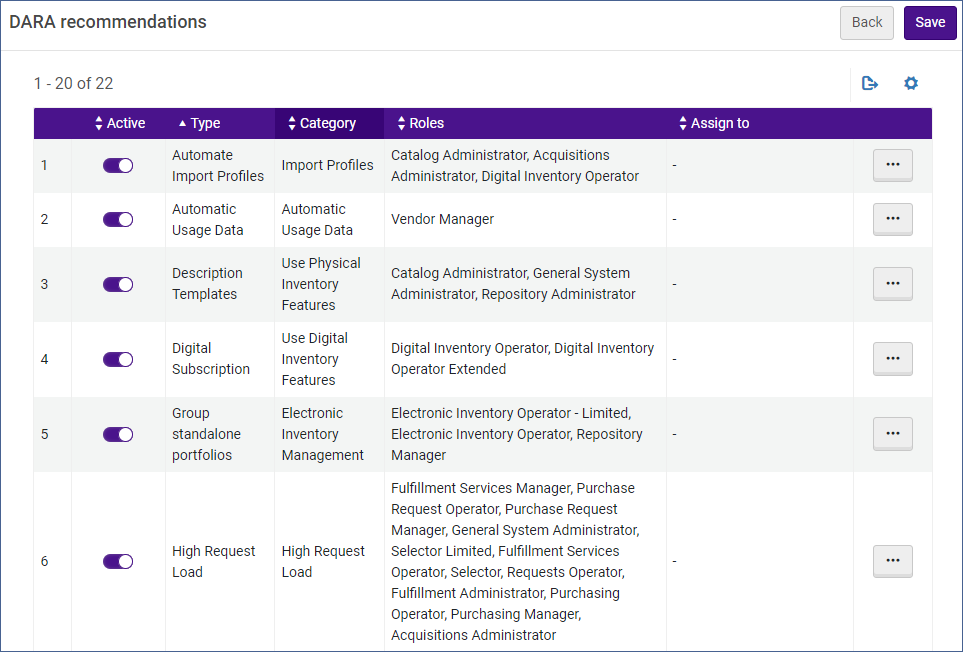Image resolution: width=963 pixels, height=652 pixels.
Task: Sort table by Assign to column
Action: pyautogui.click(x=714, y=123)
